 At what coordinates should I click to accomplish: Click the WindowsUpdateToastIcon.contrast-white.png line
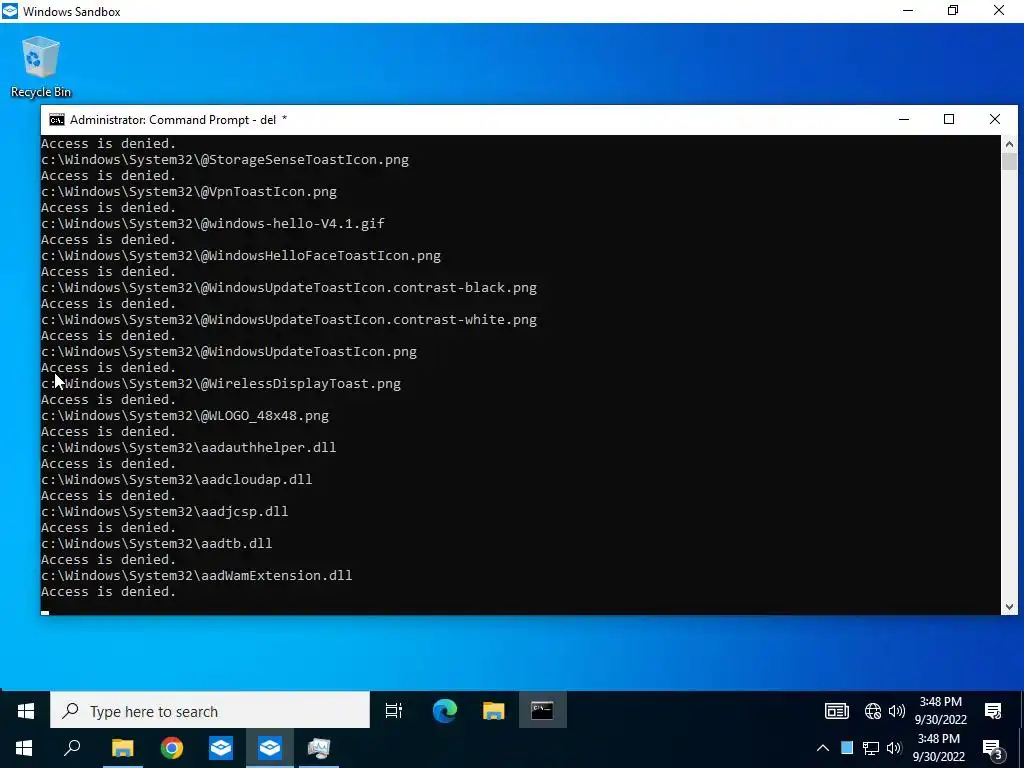click(x=289, y=319)
